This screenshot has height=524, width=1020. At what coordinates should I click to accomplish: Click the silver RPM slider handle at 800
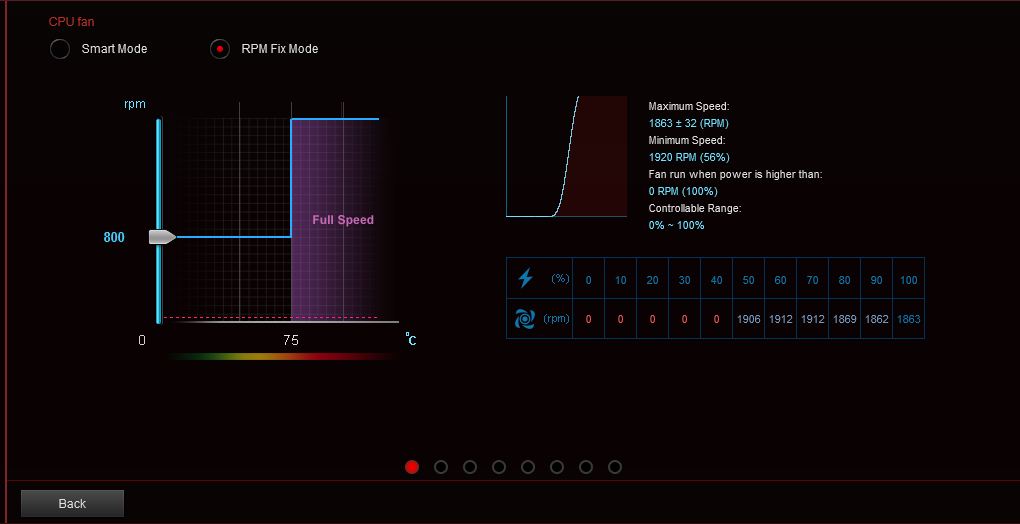tap(162, 237)
